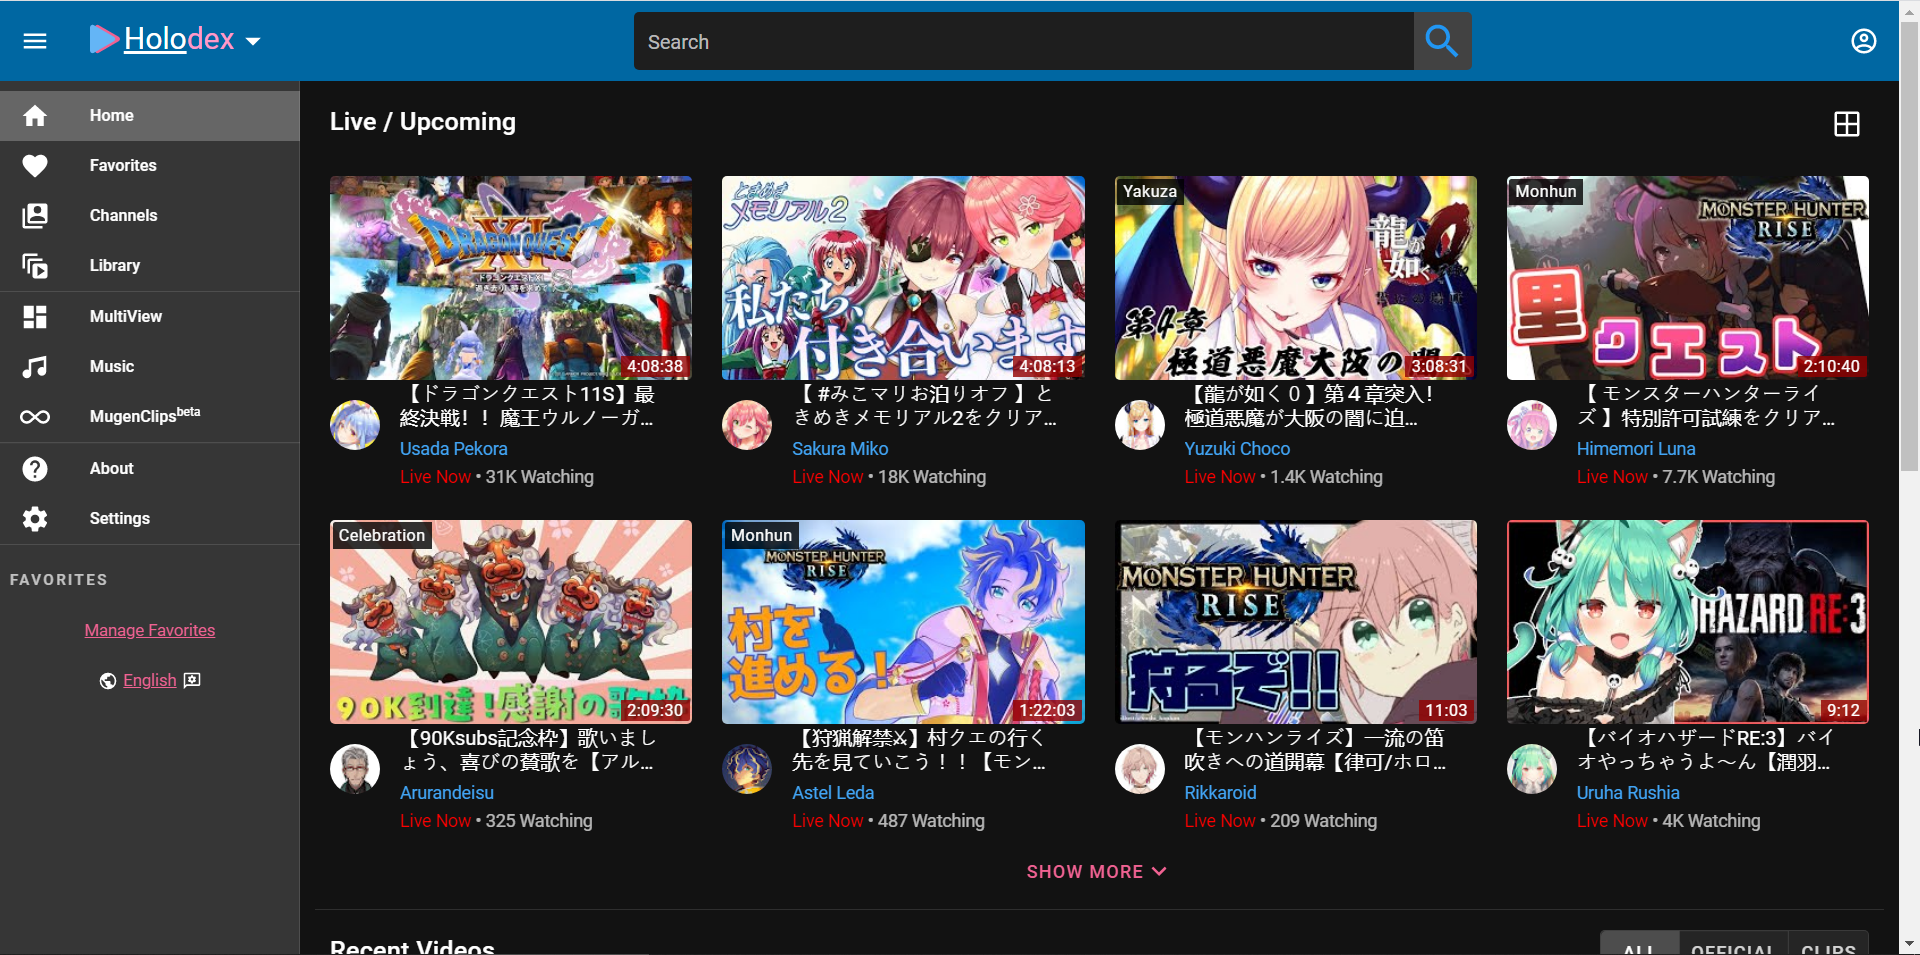Open the Tokimeki Memorial 2 stream thumbnail
The image size is (1920, 955).
coord(903,278)
